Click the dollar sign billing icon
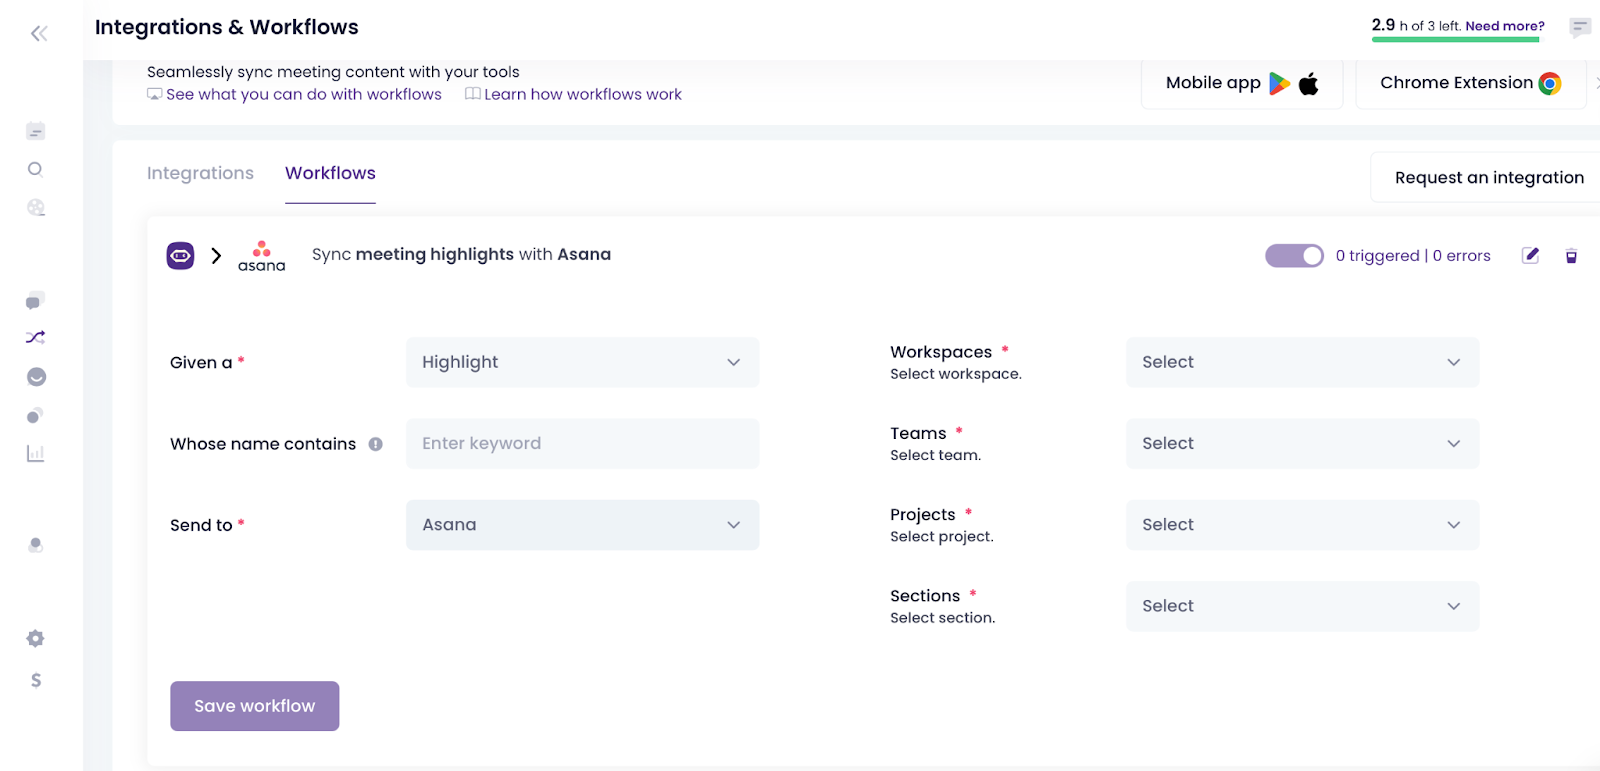 [x=36, y=681]
